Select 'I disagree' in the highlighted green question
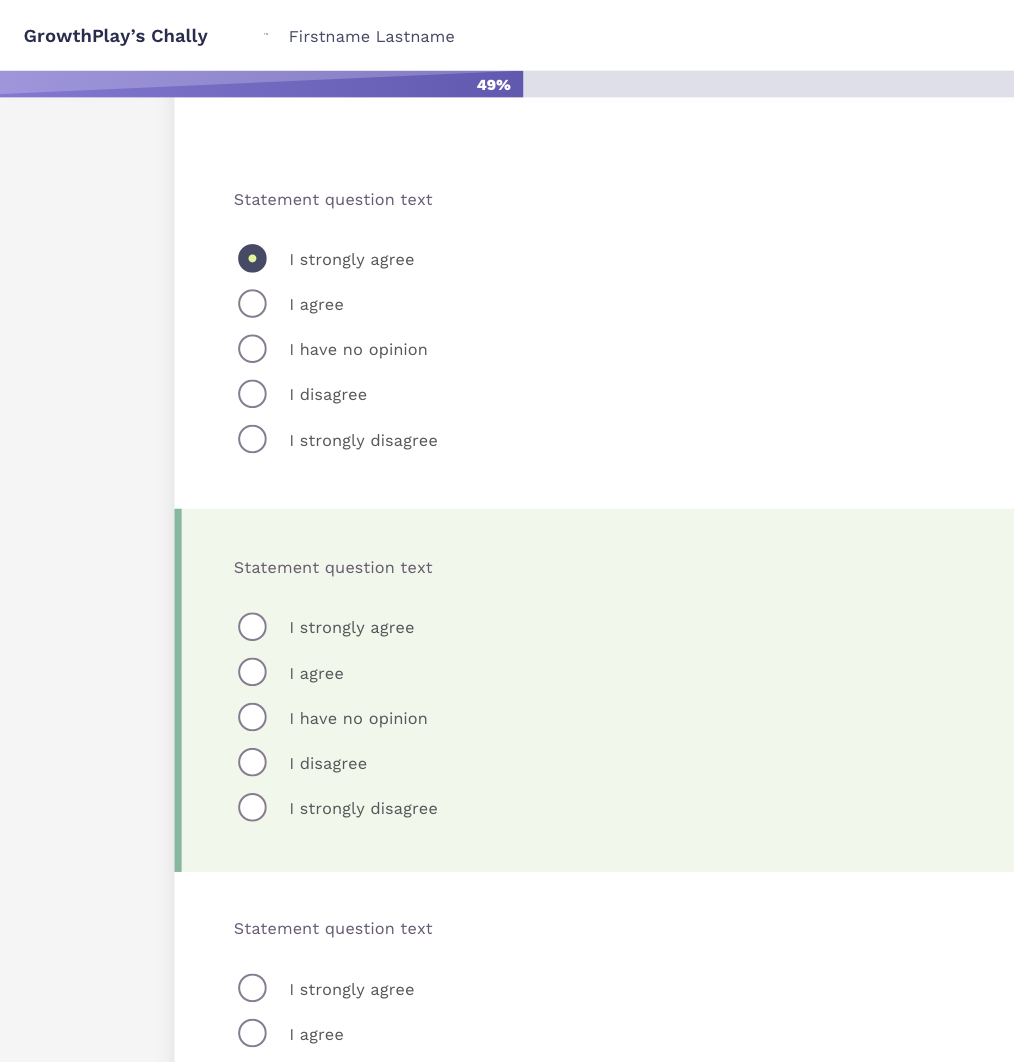 [x=252, y=763]
